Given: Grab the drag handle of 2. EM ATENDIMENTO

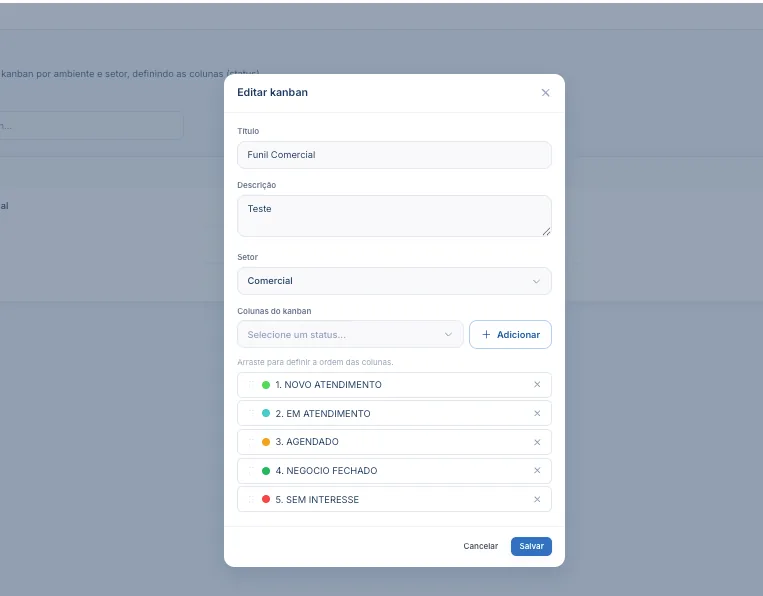Looking at the screenshot, I should pos(251,413).
